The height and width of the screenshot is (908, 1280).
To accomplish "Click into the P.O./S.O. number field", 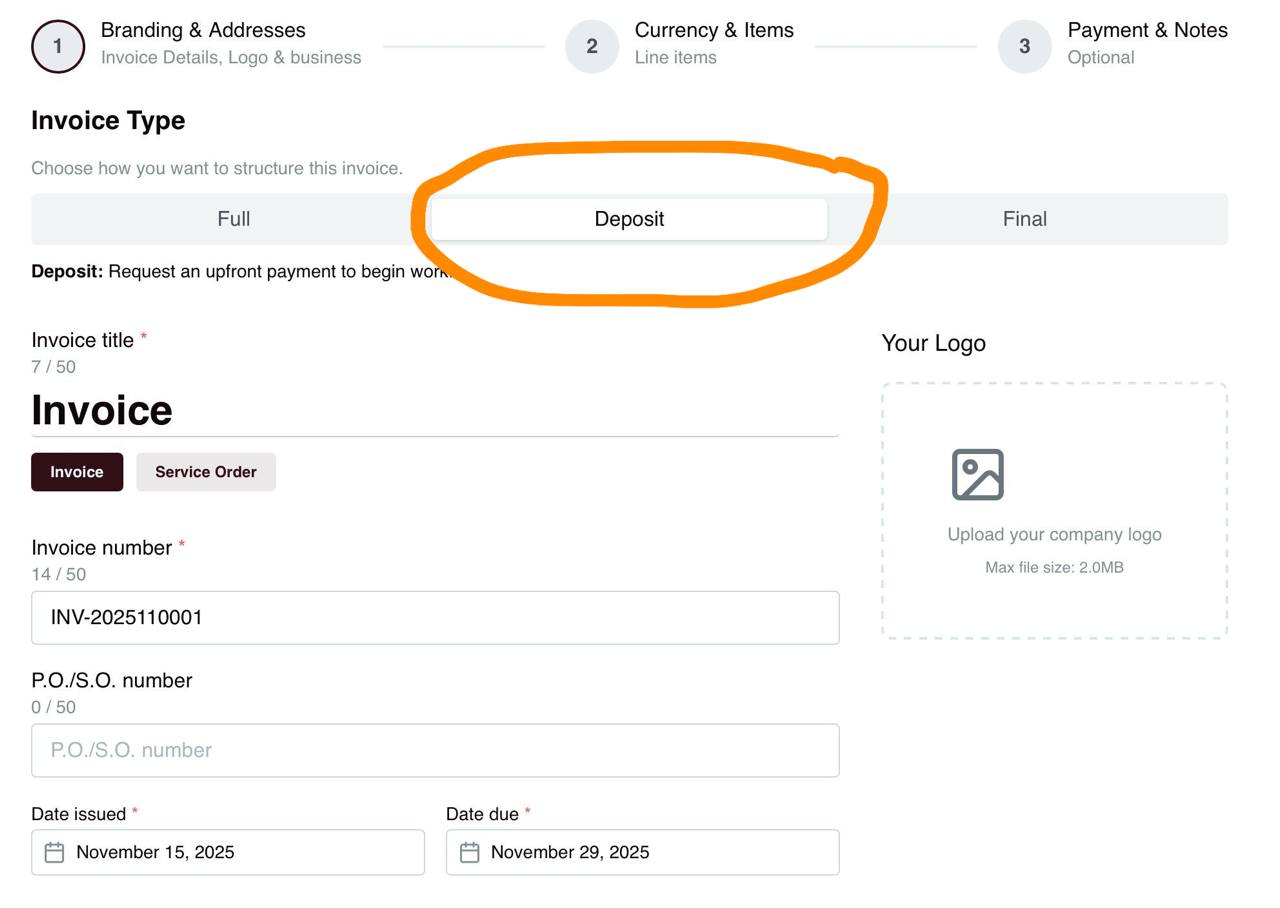I will [x=435, y=750].
